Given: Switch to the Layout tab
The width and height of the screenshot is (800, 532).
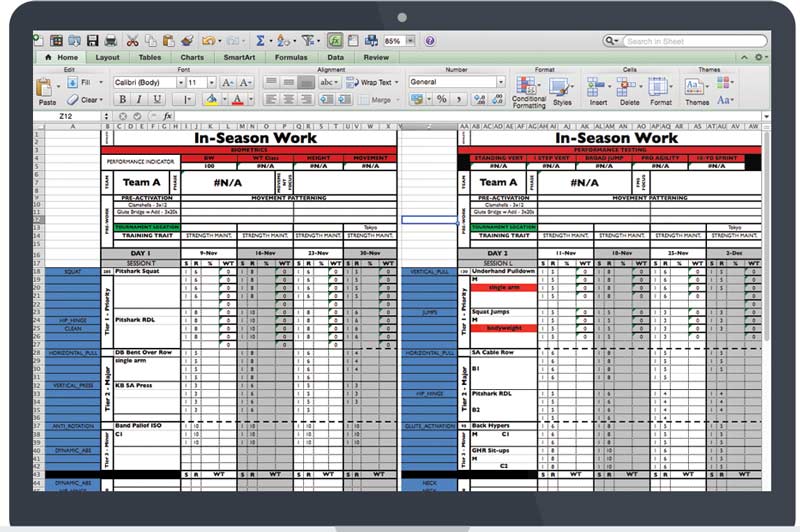Looking at the screenshot, I should 107,58.
